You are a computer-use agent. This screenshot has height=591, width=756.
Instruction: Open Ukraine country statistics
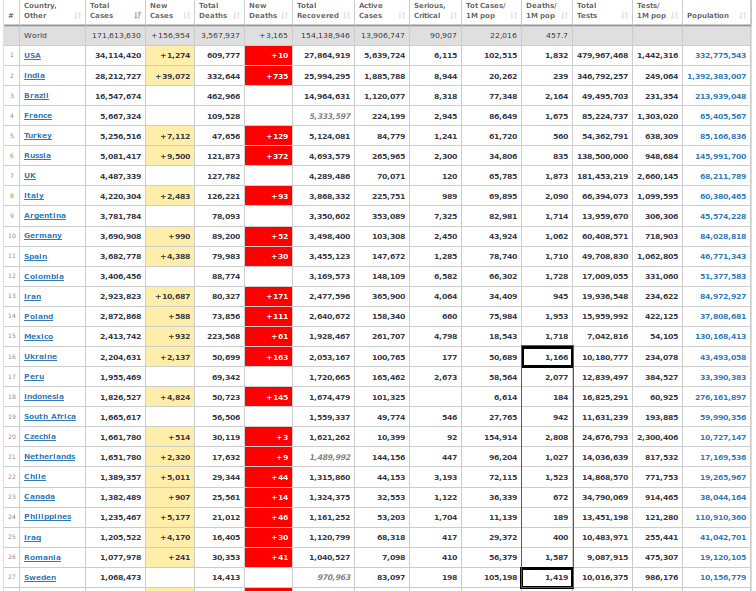pos(40,357)
